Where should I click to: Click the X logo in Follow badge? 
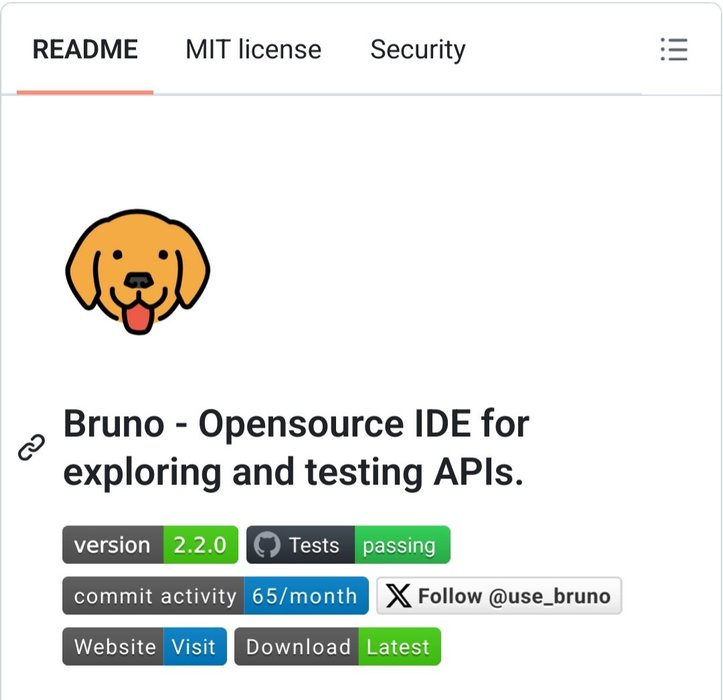point(397,596)
